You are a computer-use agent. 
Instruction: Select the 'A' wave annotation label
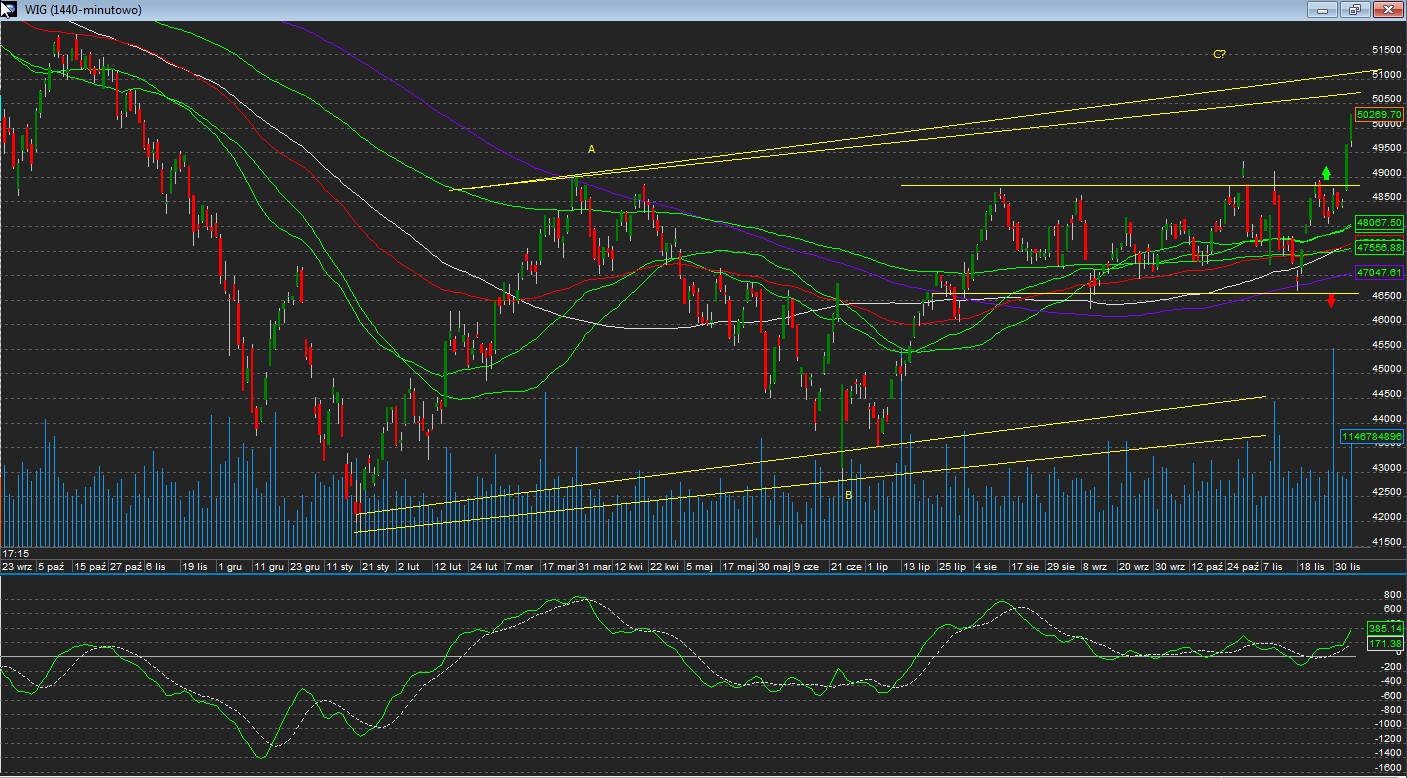591,149
